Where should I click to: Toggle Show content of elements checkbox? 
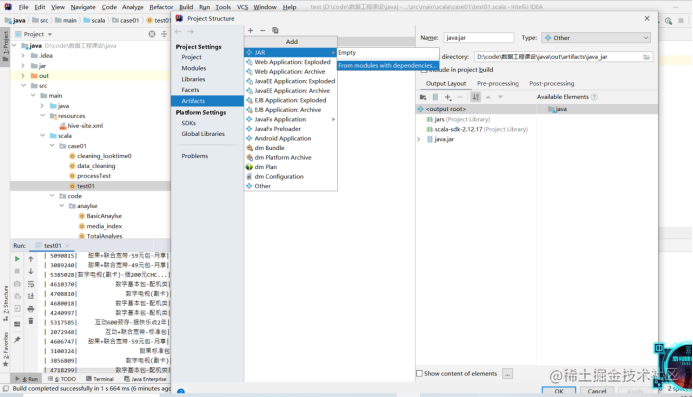point(419,374)
